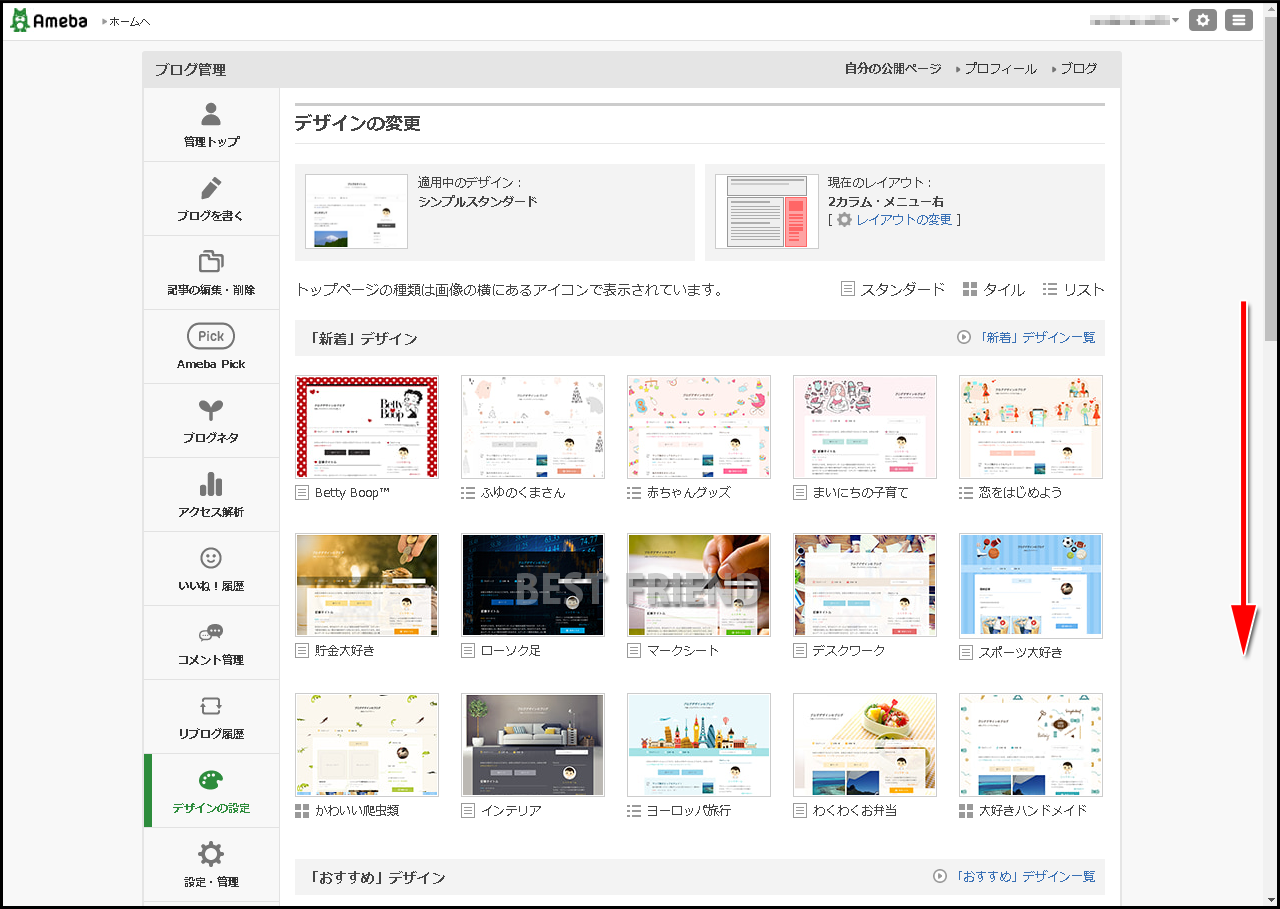Select the 大好きハンドメイド design thumbnail
The height and width of the screenshot is (909, 1280).
click(x=1031, y=745)
